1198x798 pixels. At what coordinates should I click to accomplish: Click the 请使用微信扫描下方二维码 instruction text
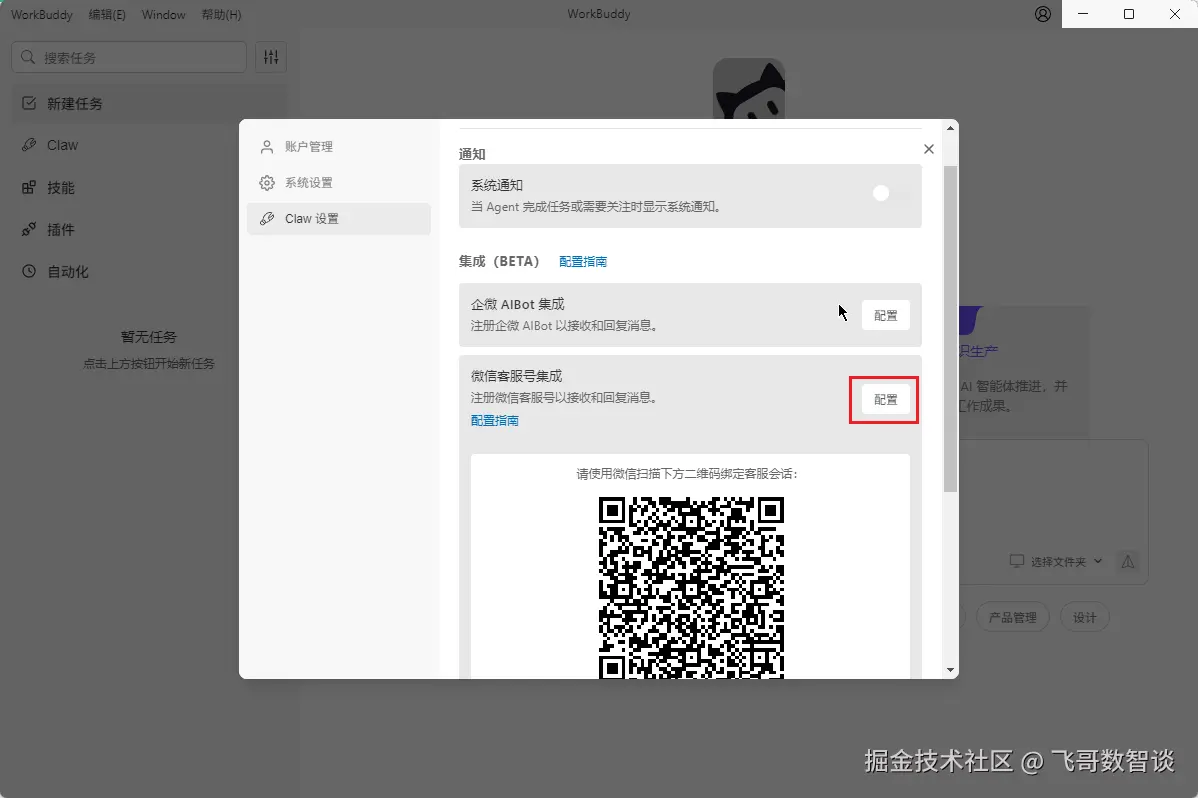[x=687, y=474]
